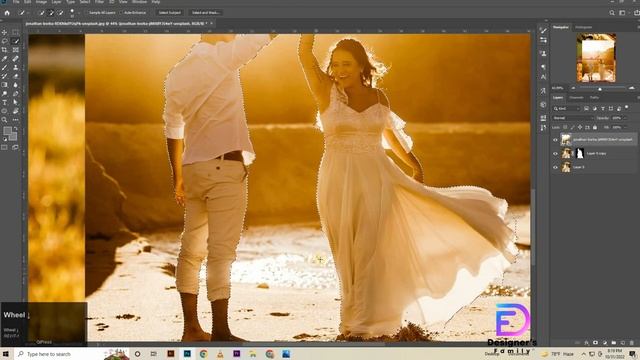Select the Gradient tool
Viewport: 640px width, 360px height.
4,85
